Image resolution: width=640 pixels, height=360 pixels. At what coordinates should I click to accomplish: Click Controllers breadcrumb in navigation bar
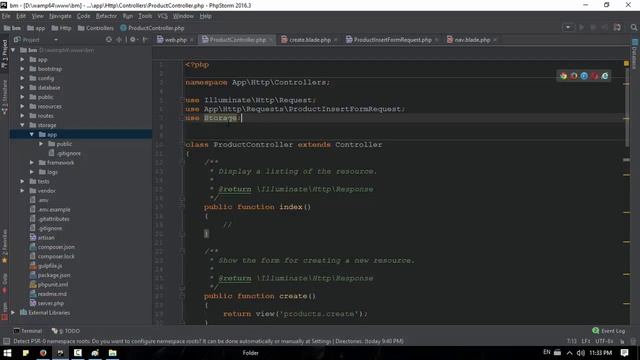pos(96,28)
